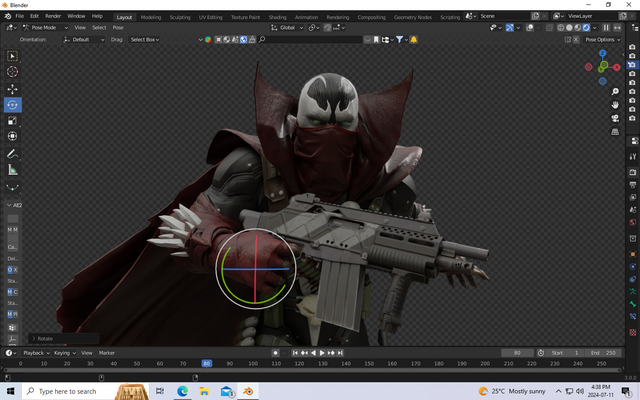
Task: Open Microsoft Edge from the taskbar
Action: coord(183,391)
